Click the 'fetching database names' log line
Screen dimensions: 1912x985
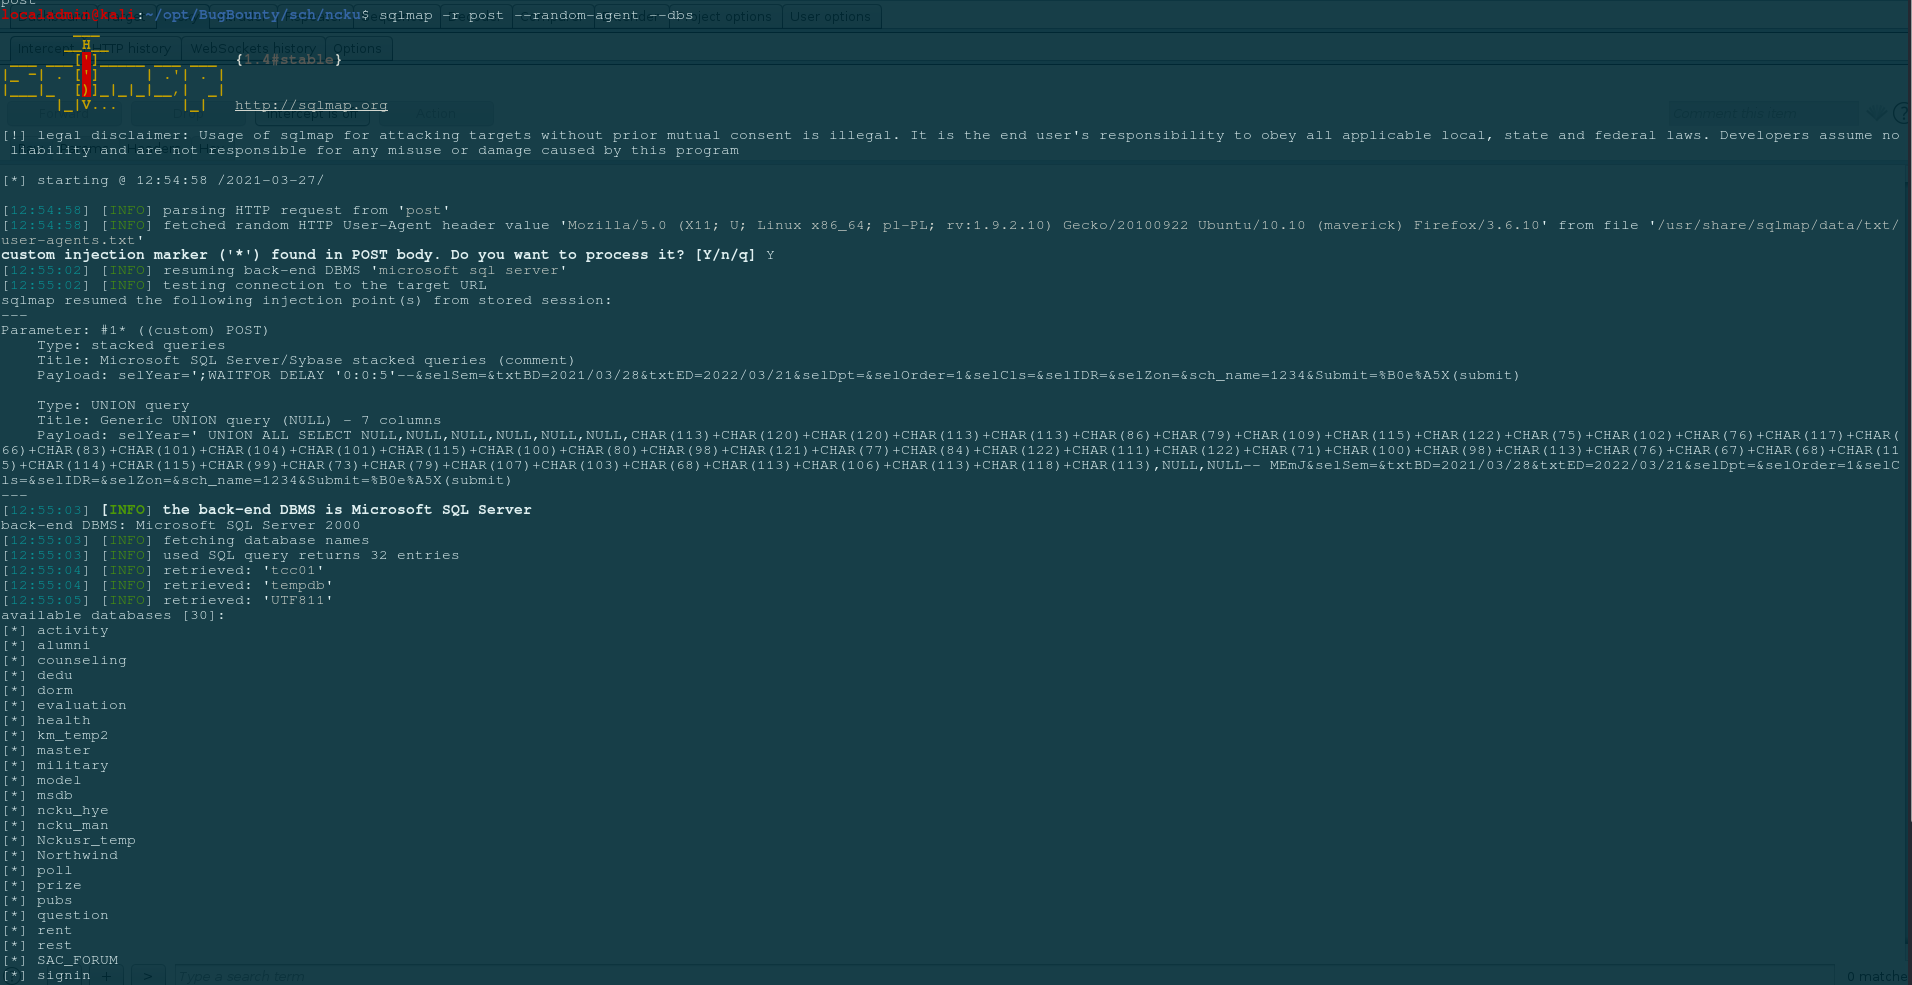click(x=186, y=540)
